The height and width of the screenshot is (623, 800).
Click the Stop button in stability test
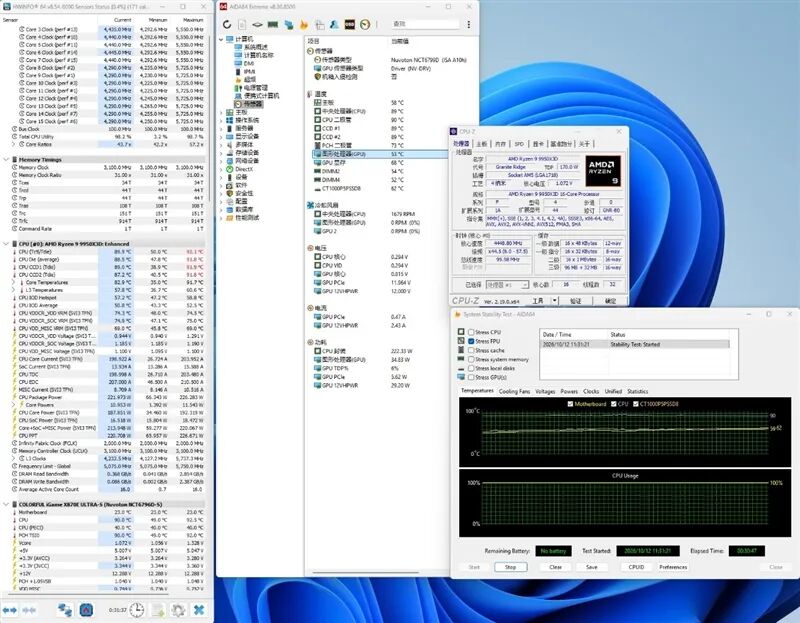point(510,567)
